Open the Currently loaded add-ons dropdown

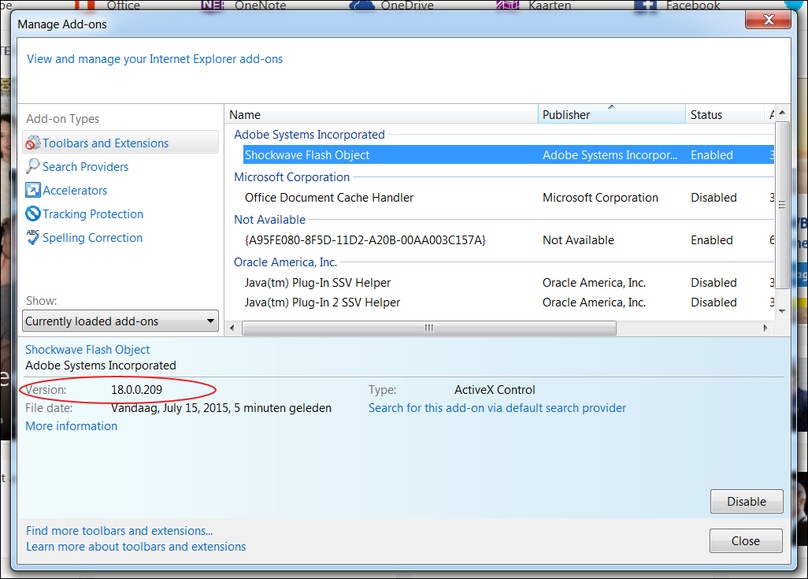[120, 321]
